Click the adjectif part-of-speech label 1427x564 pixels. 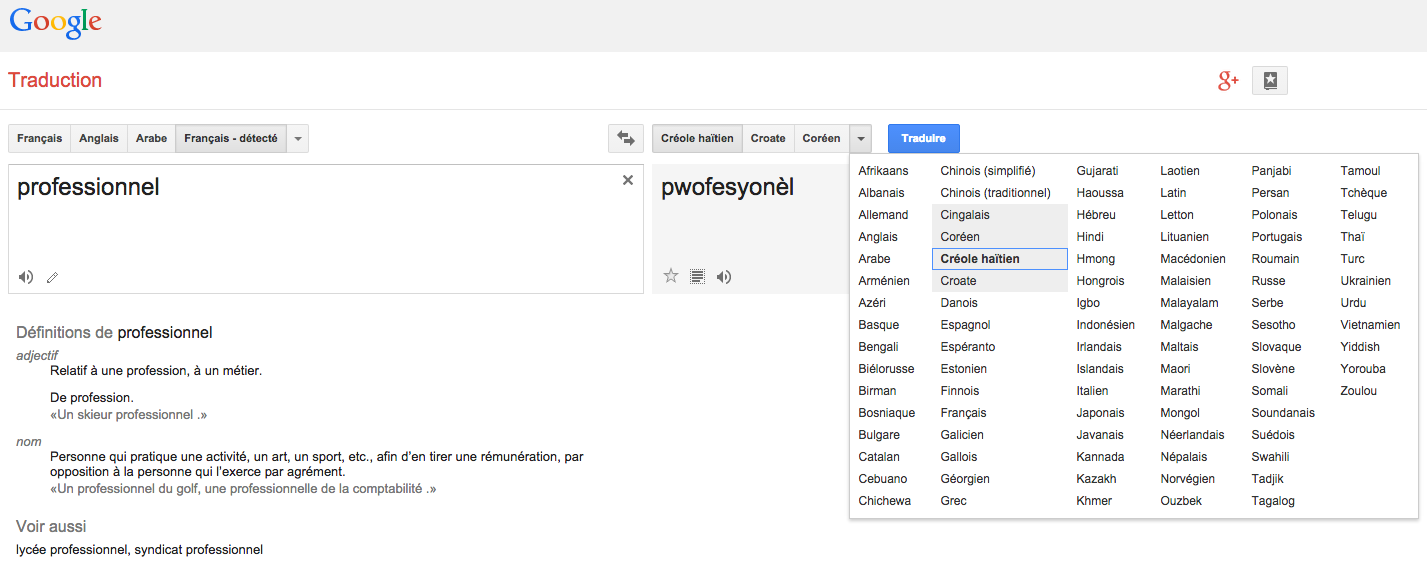click(37, 355)
